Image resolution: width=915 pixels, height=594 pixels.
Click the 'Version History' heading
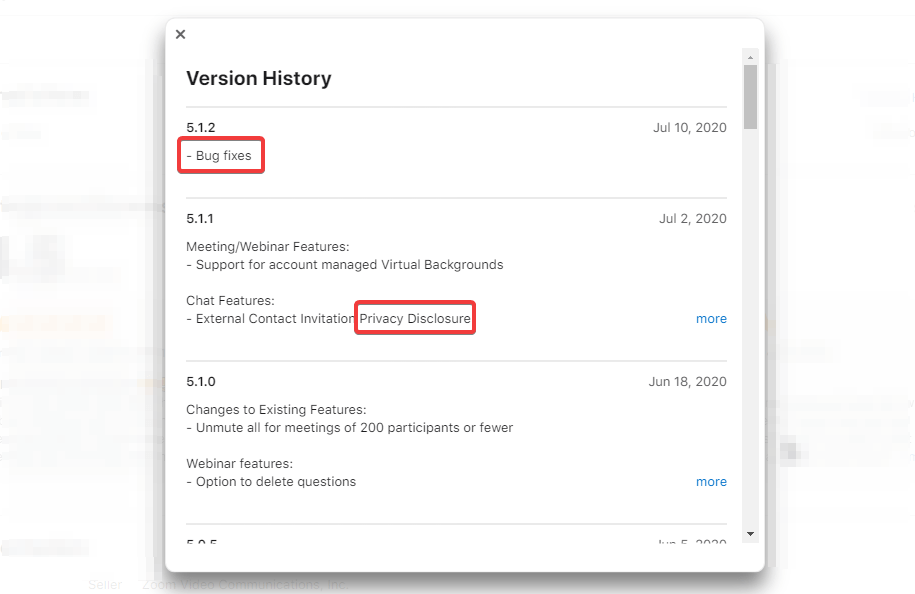[x=259, y=78]
